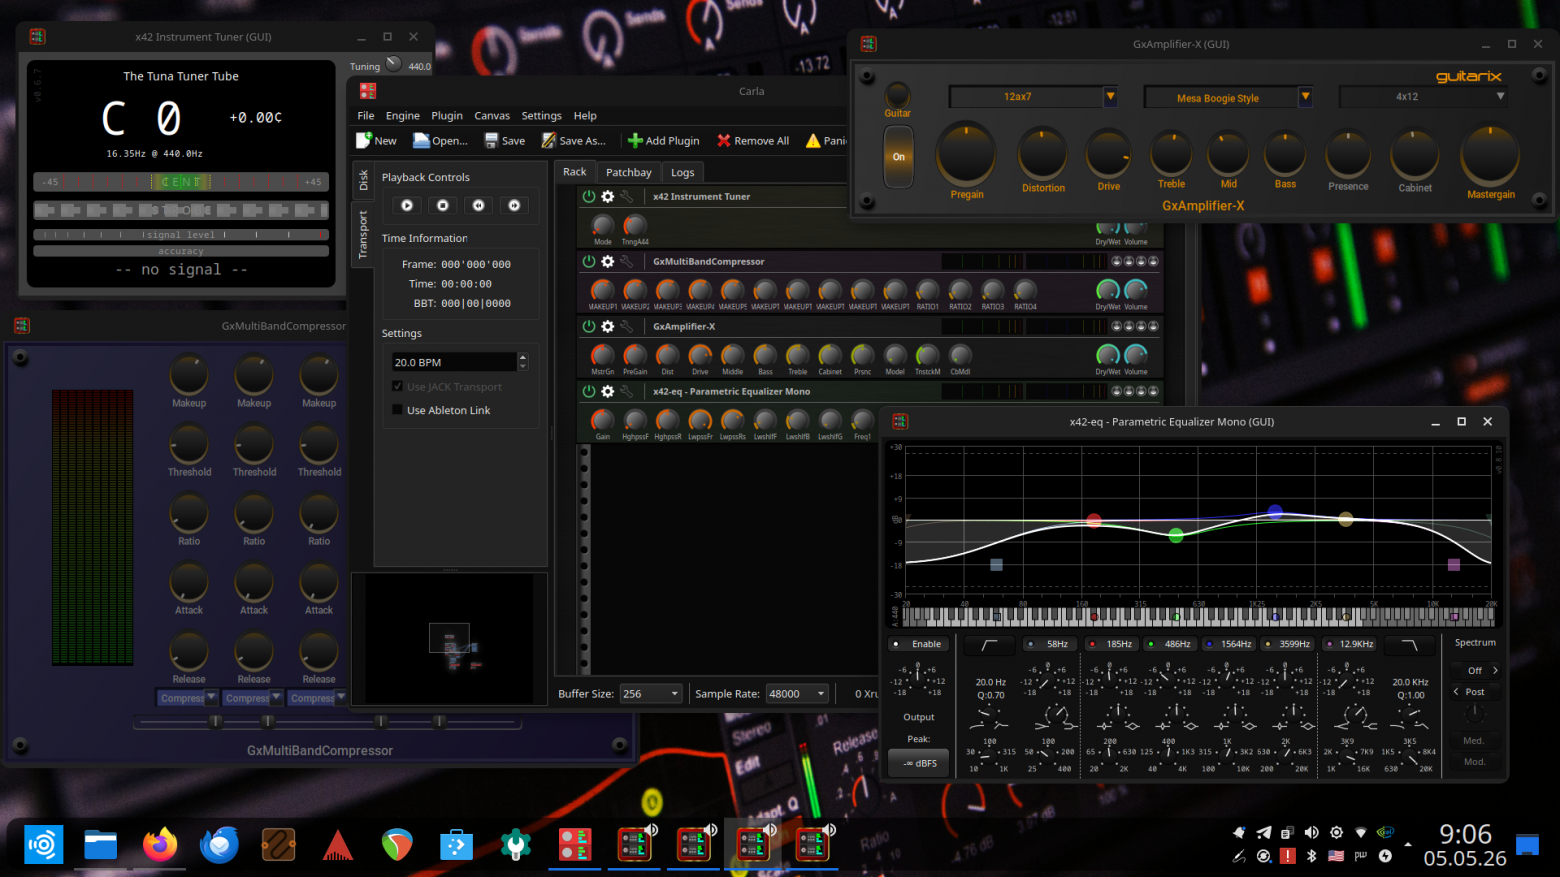Open the Sample Rate dropdown
This screenshot has width=1560, height=877.
click(x=797, y=694)
